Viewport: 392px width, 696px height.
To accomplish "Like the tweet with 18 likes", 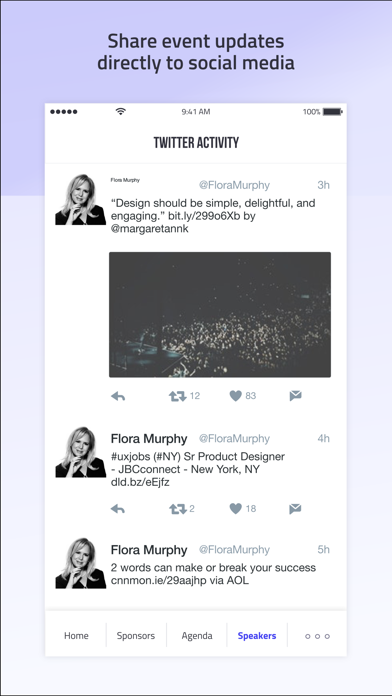I will point(235,509).
